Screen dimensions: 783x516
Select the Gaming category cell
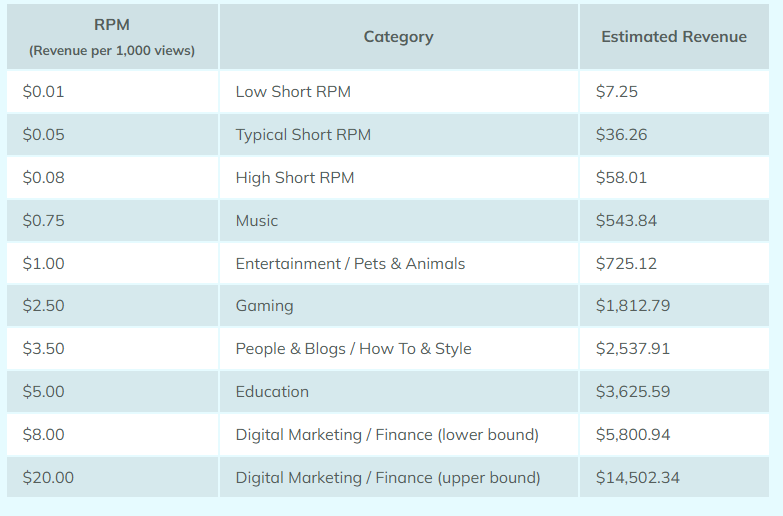coord(398,305)
